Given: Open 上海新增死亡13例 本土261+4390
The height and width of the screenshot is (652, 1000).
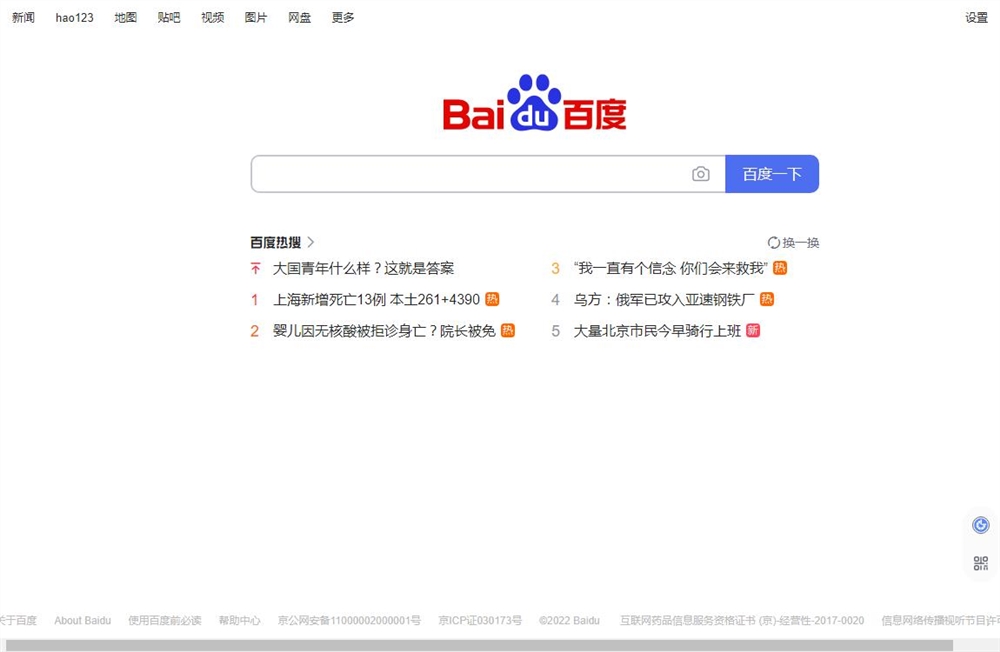Looking at the screenshot, I should [x=376, y=299].
